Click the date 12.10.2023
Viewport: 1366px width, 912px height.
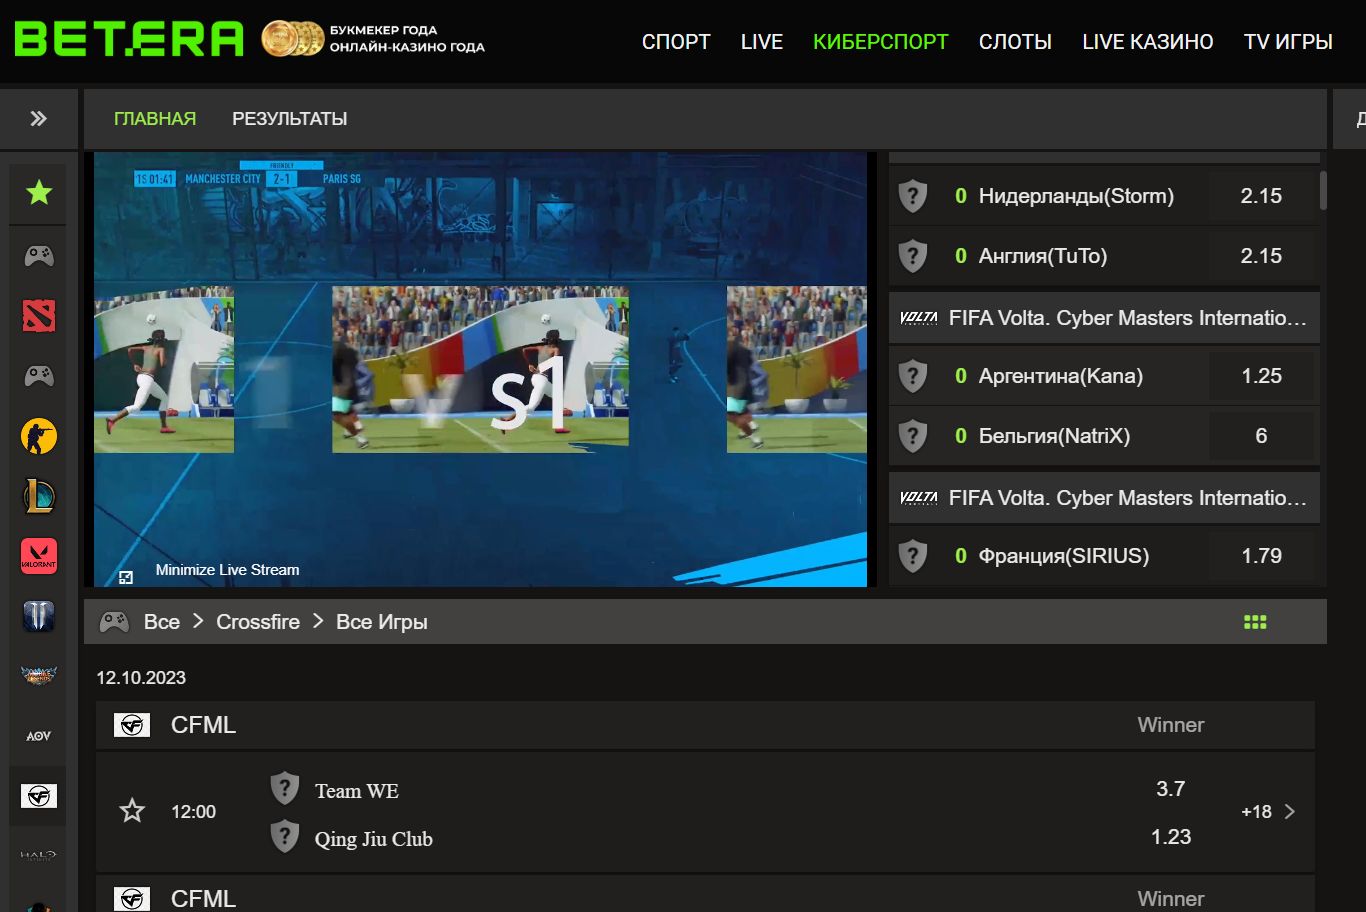tap(141, 678)
